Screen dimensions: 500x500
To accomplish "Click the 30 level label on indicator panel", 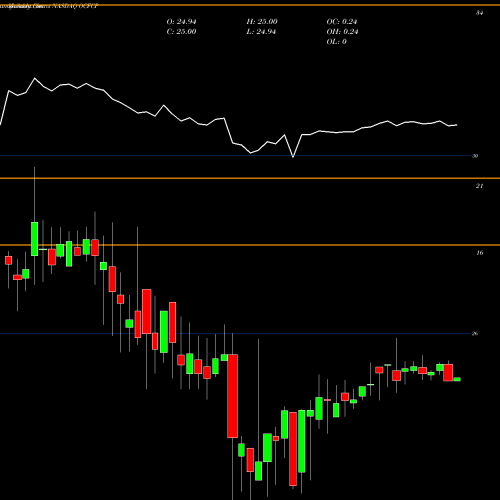I will click(x=475, y=156).
